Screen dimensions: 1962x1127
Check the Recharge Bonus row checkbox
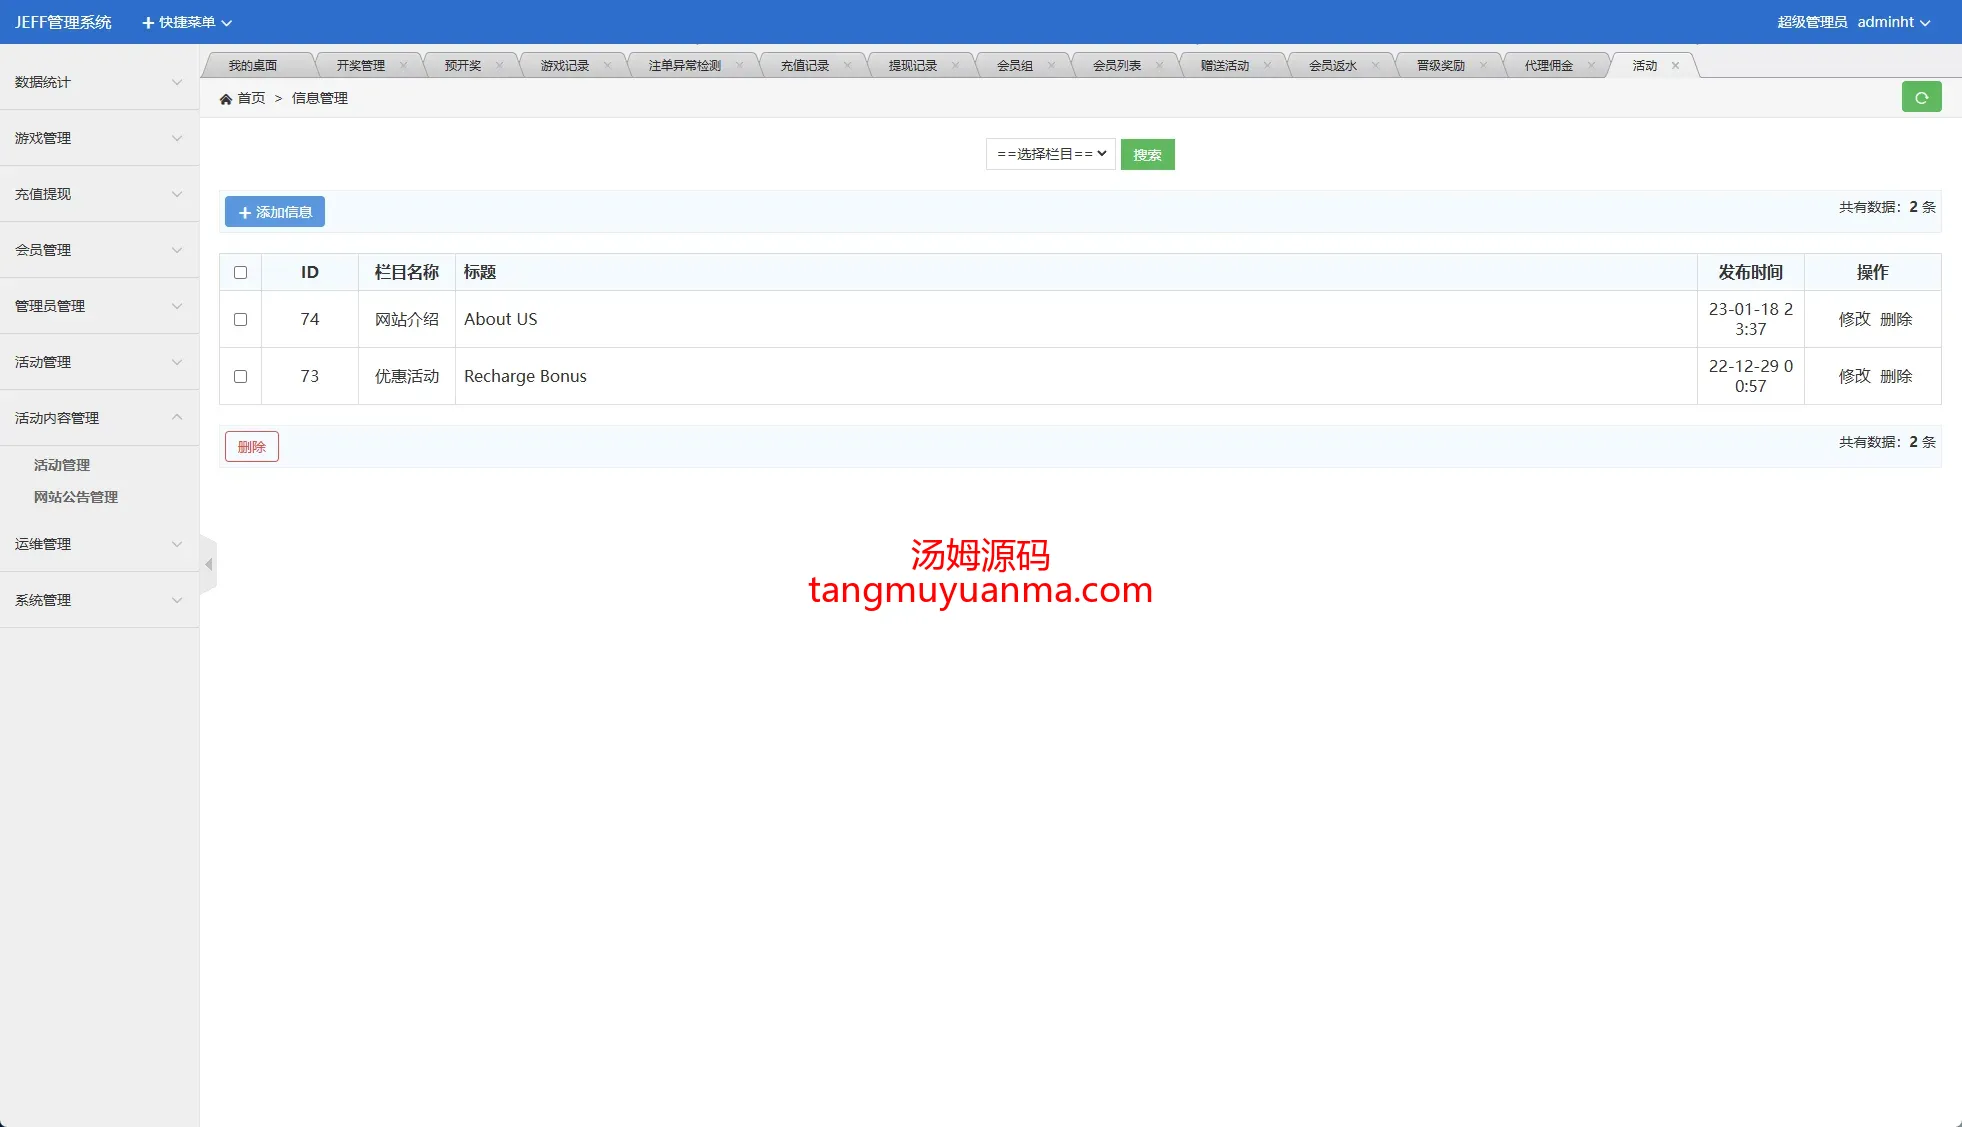240,377
